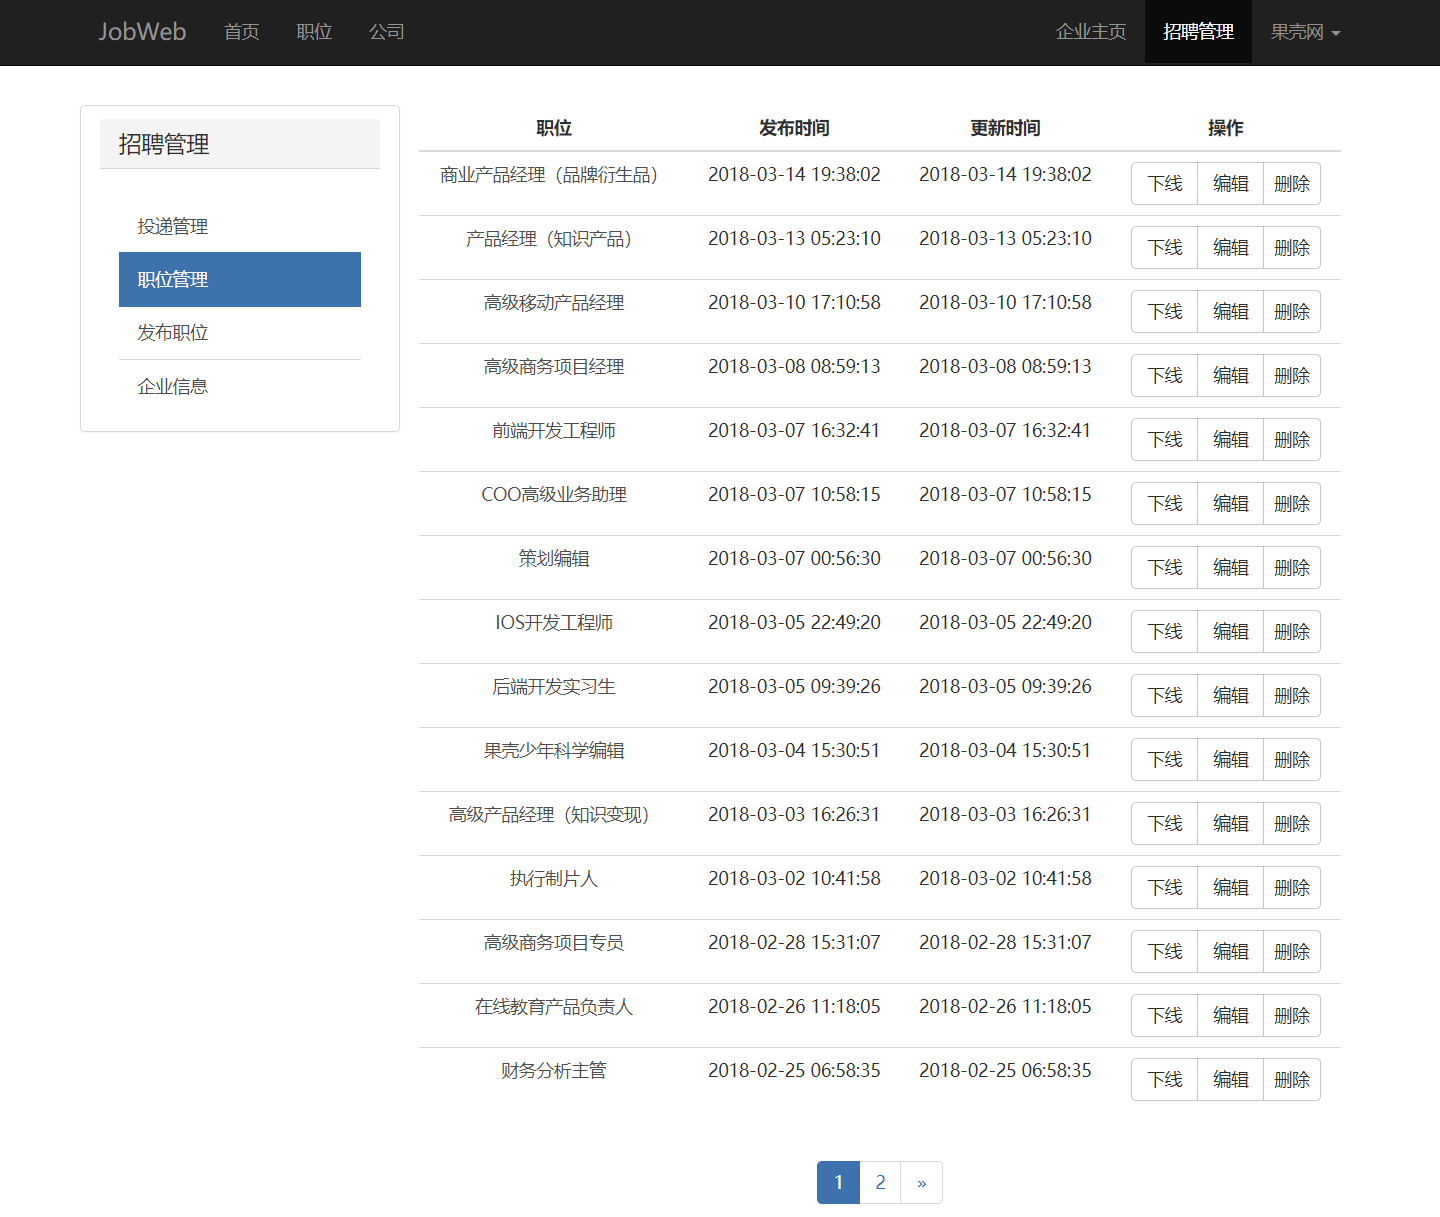This screenshot has height=1217, width=1440.
Task: Take 高级商务项目专员 offline
Action: [1164, 952]
